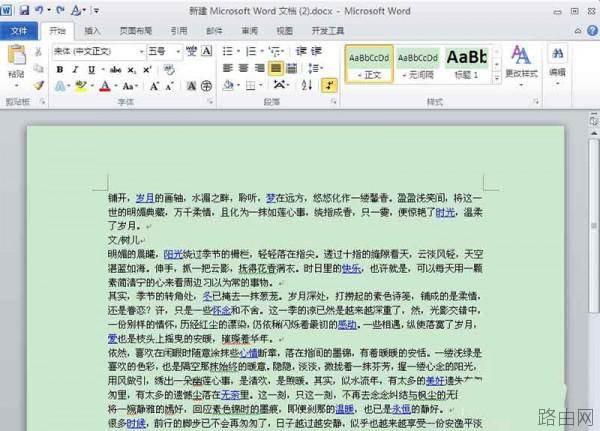Click the vertical scrollbar thumb

pyautogui.click(x=594, y=226)
